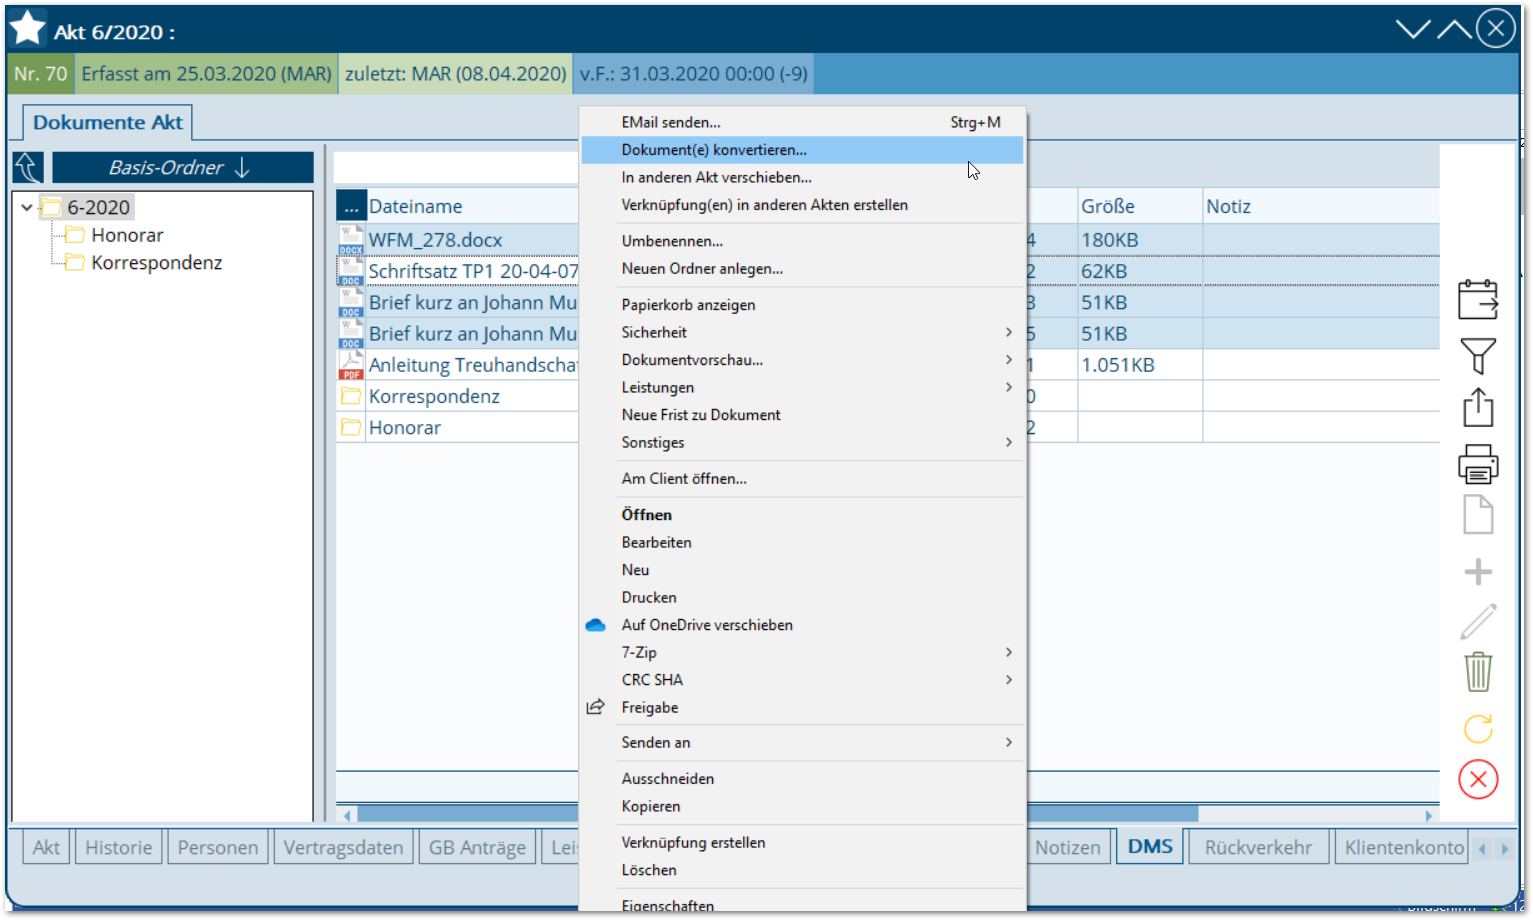This screenshot has height=920, width=1533.
Task: Click the printer icon
Action: click(x=1478, y=464)
